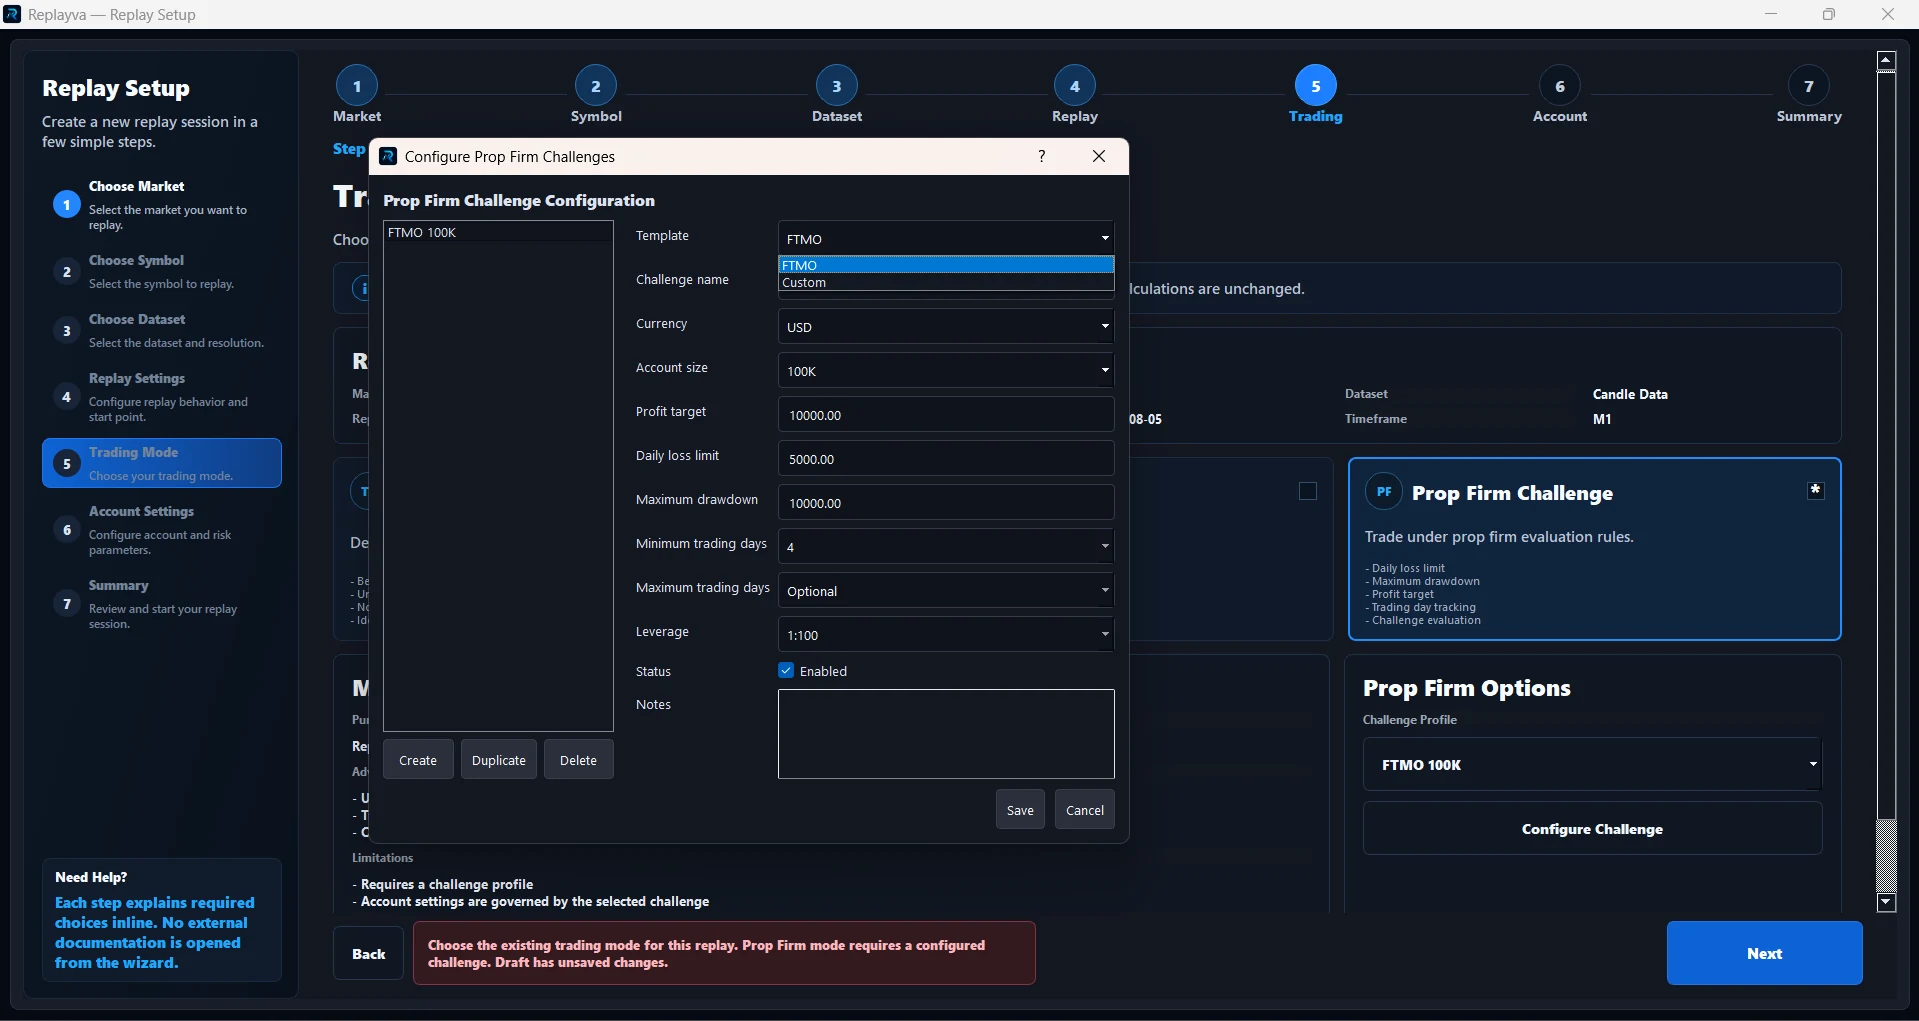Image resolution: width=1919 pixels, height=1021 pixels.
Task: Check the unselected trading mode card checkbox
Action: tap(1308, 491)
